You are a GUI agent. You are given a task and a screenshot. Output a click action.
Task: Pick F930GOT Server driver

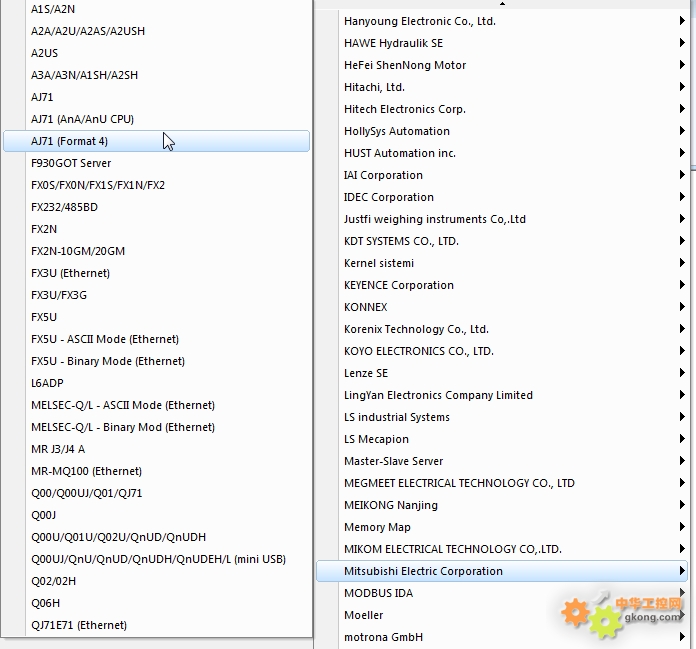pyautogui.click(x=156, y=163)
